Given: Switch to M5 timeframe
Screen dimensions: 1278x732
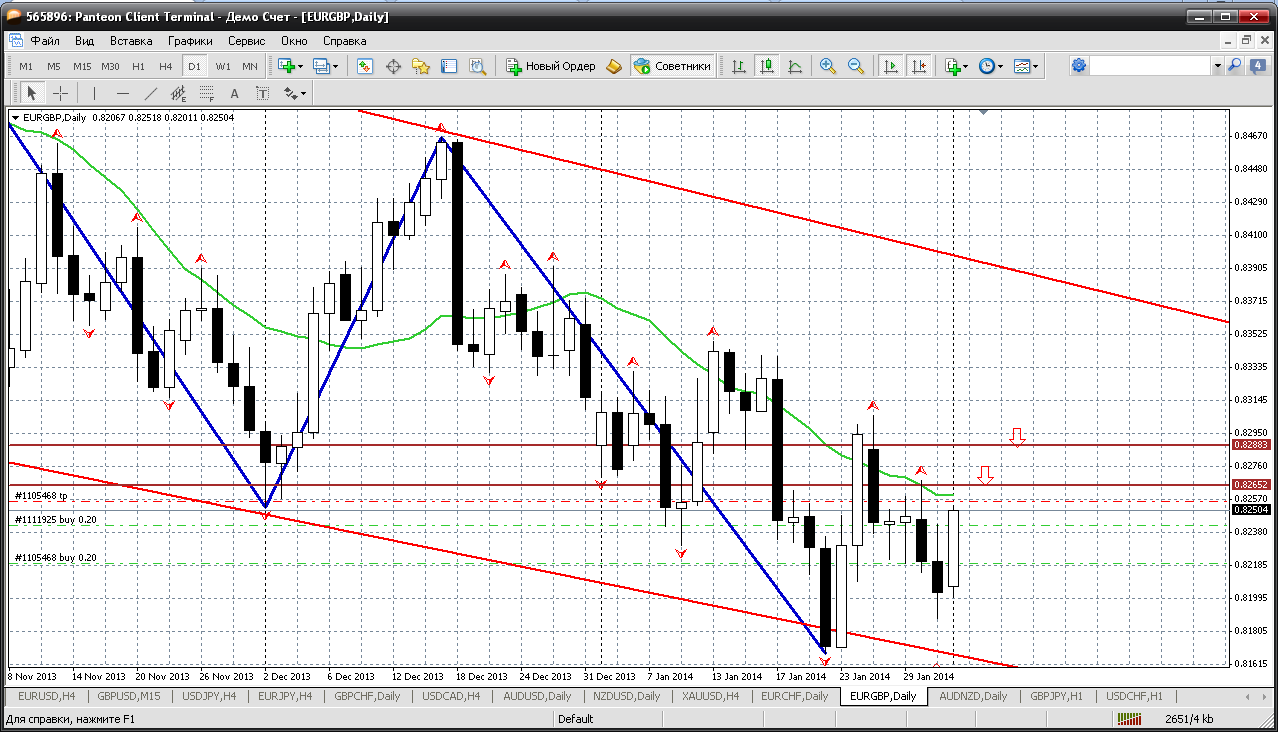Looking at the screenshot, I should 53,66.
